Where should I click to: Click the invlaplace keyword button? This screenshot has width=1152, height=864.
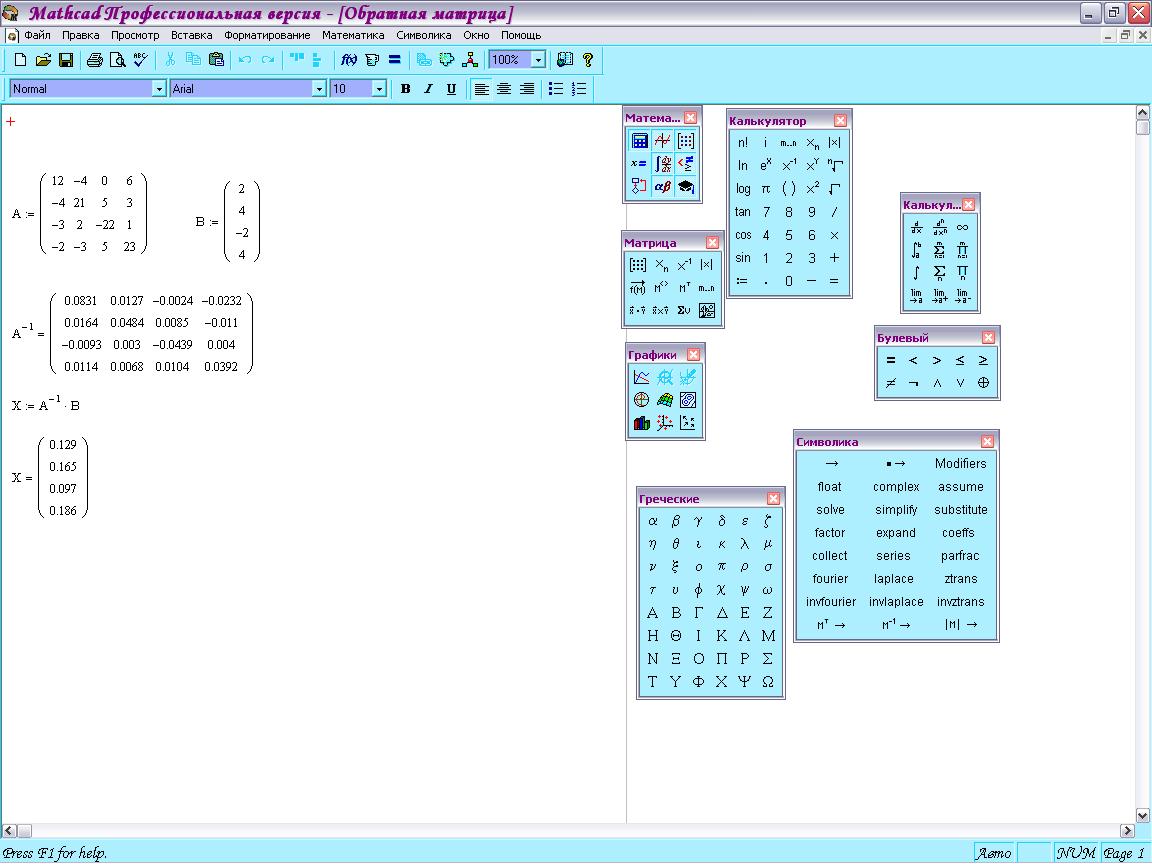896,602
